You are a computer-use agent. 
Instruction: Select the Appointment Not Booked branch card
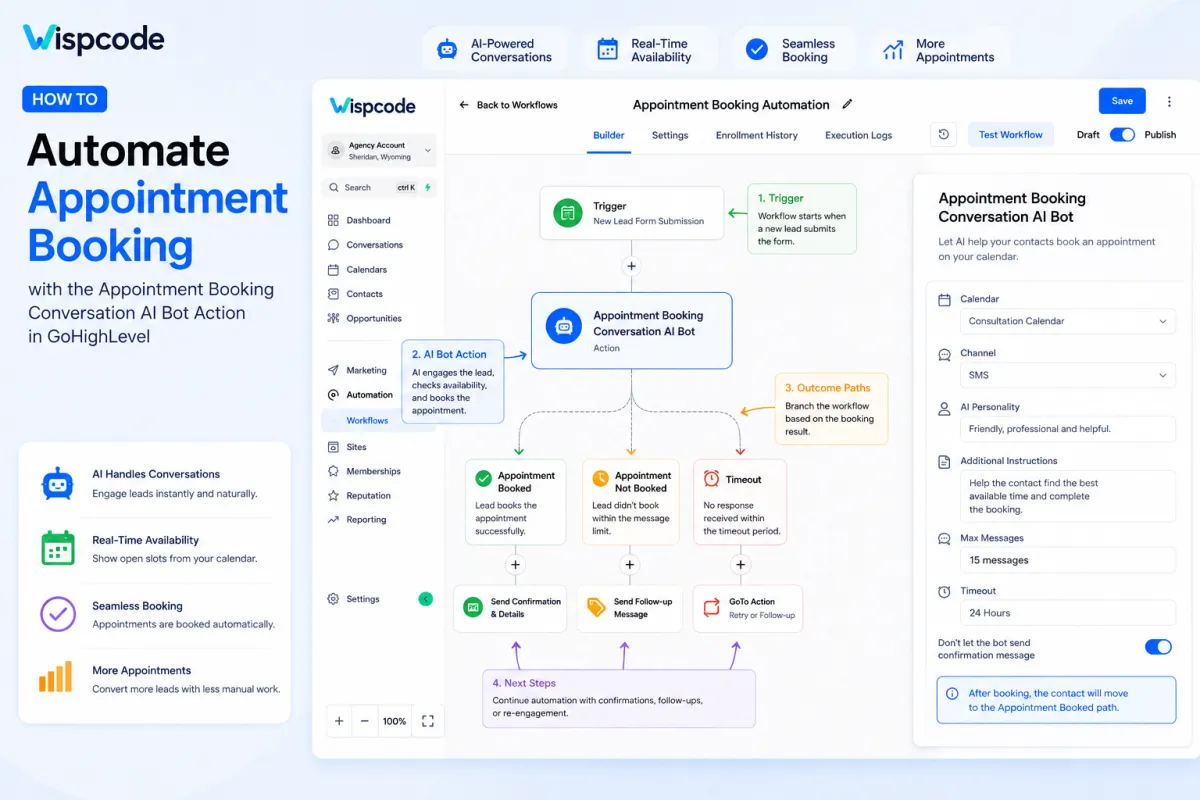[630, 502]
